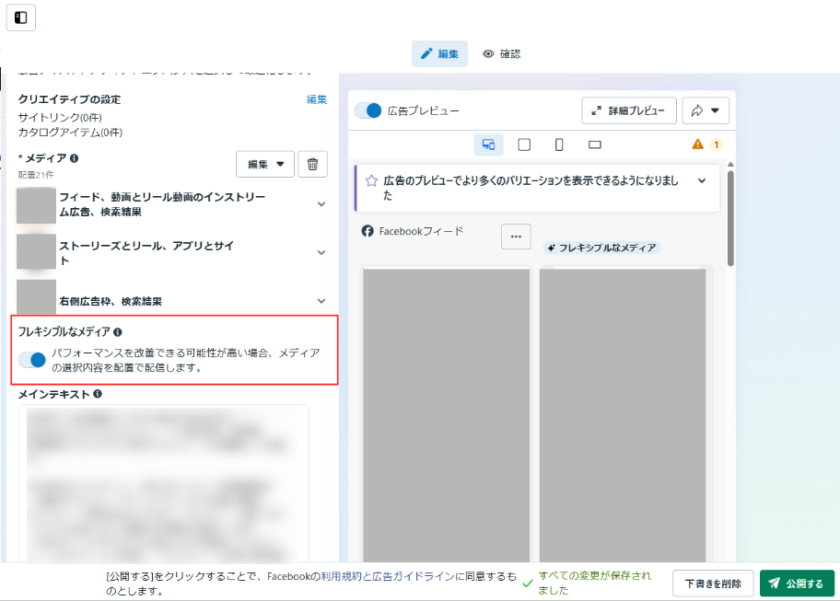
Task: Click the 公開する publish button
Action: point(797,584)
